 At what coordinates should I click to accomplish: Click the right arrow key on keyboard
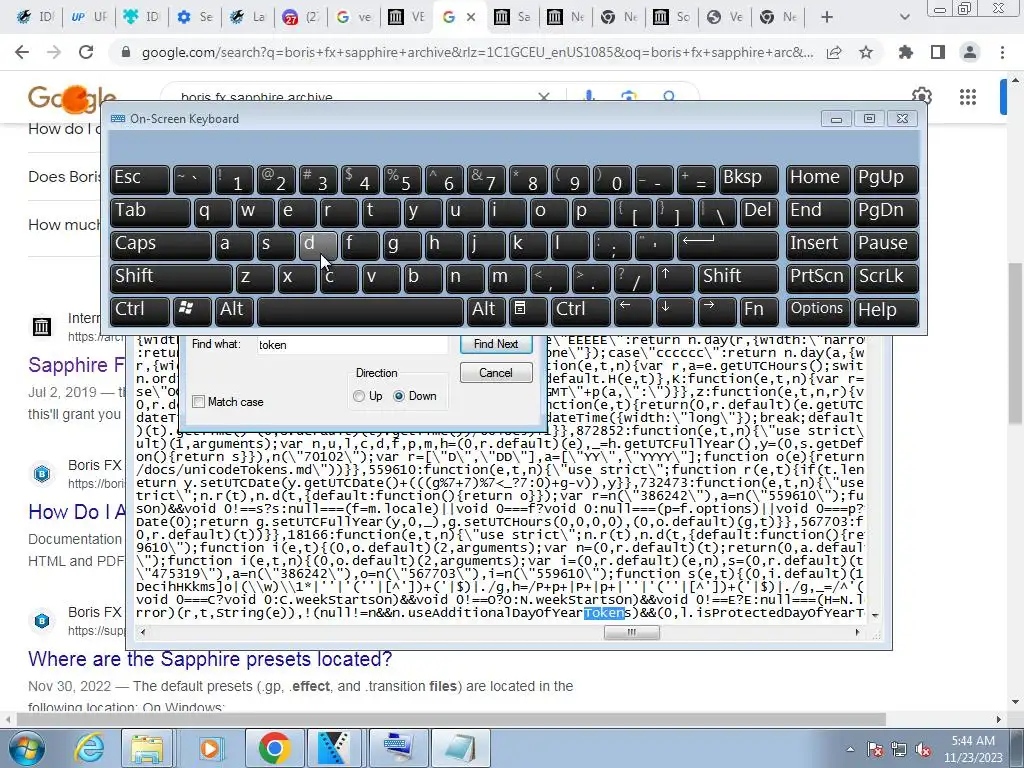(716, 310)
